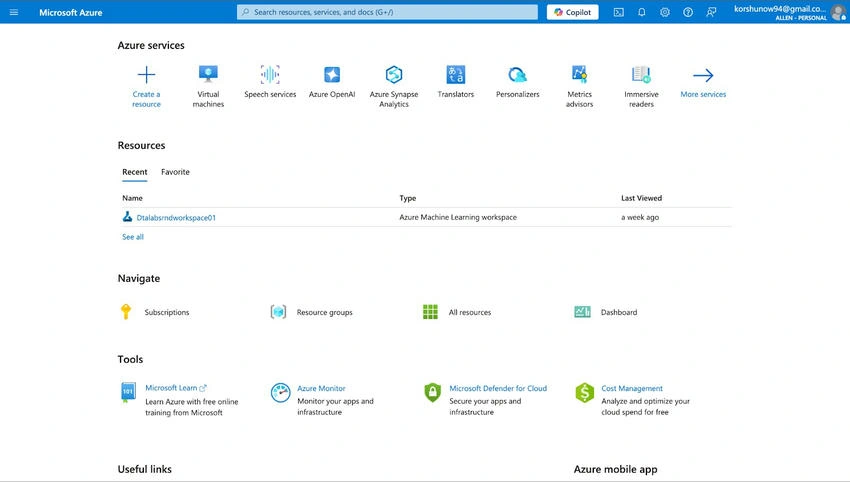Open the Metrics advisors icon
The image size is (850, 482).
click(x=579, y=74)
